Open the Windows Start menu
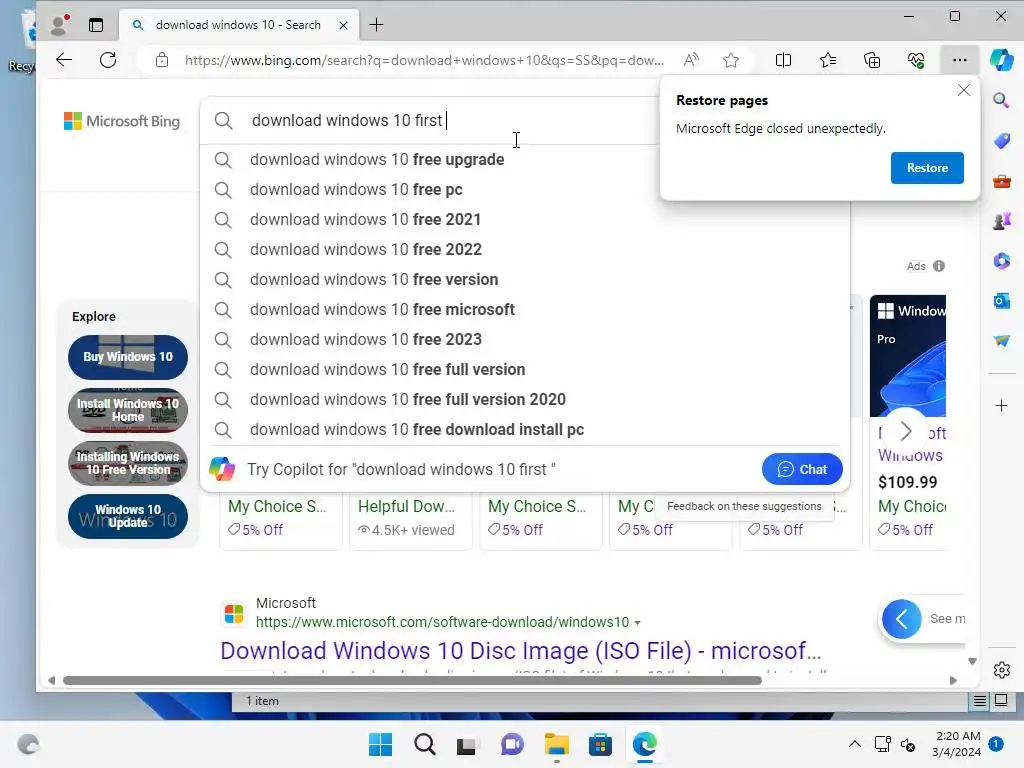This screenshot has width=1024, height=768. tap(380, 744)
